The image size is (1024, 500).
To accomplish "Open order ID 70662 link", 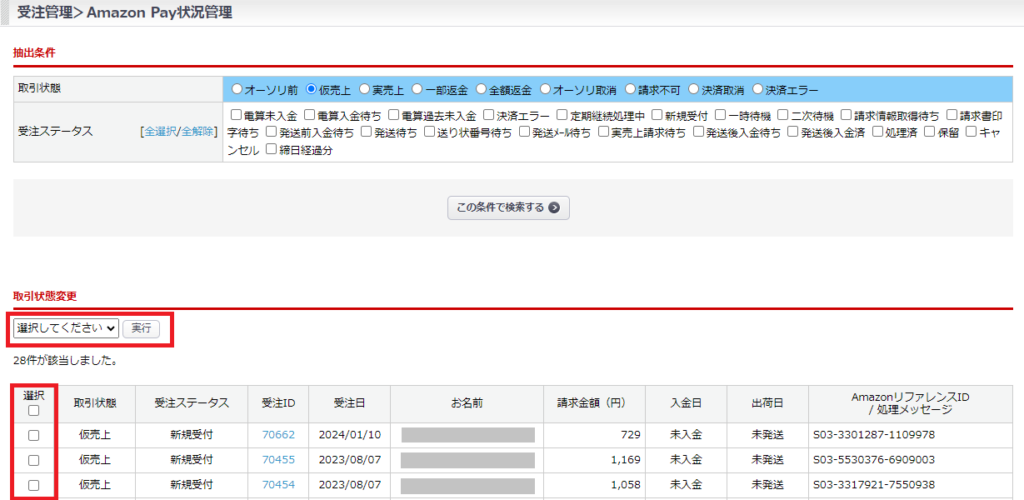I will tap(278, 435).
